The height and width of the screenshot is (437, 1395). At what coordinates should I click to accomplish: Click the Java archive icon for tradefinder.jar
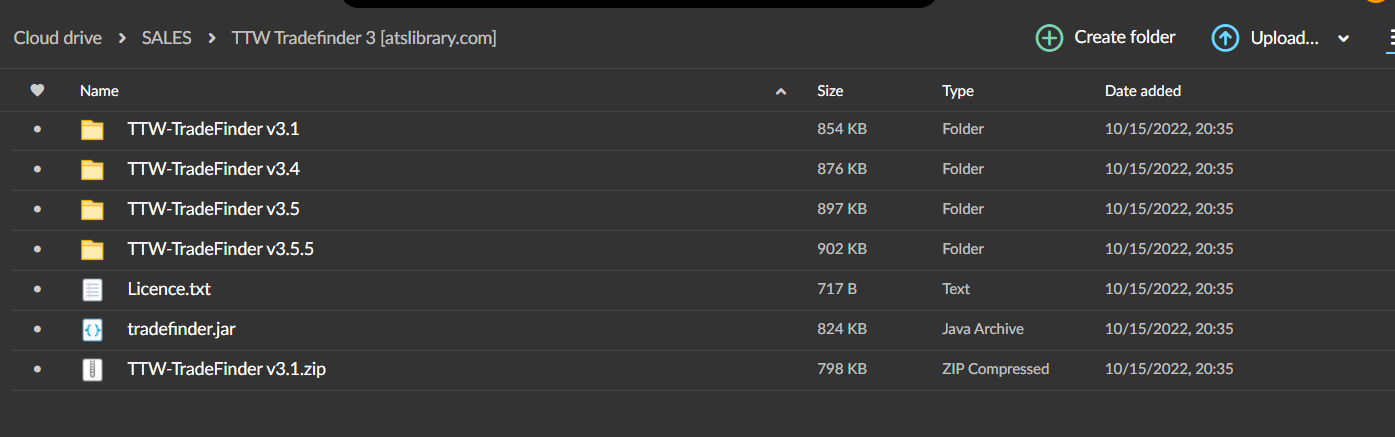(92, 330)
